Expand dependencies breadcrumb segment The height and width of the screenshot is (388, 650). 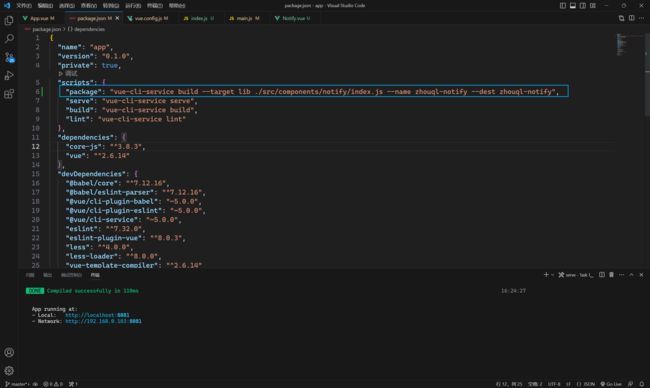86,29
